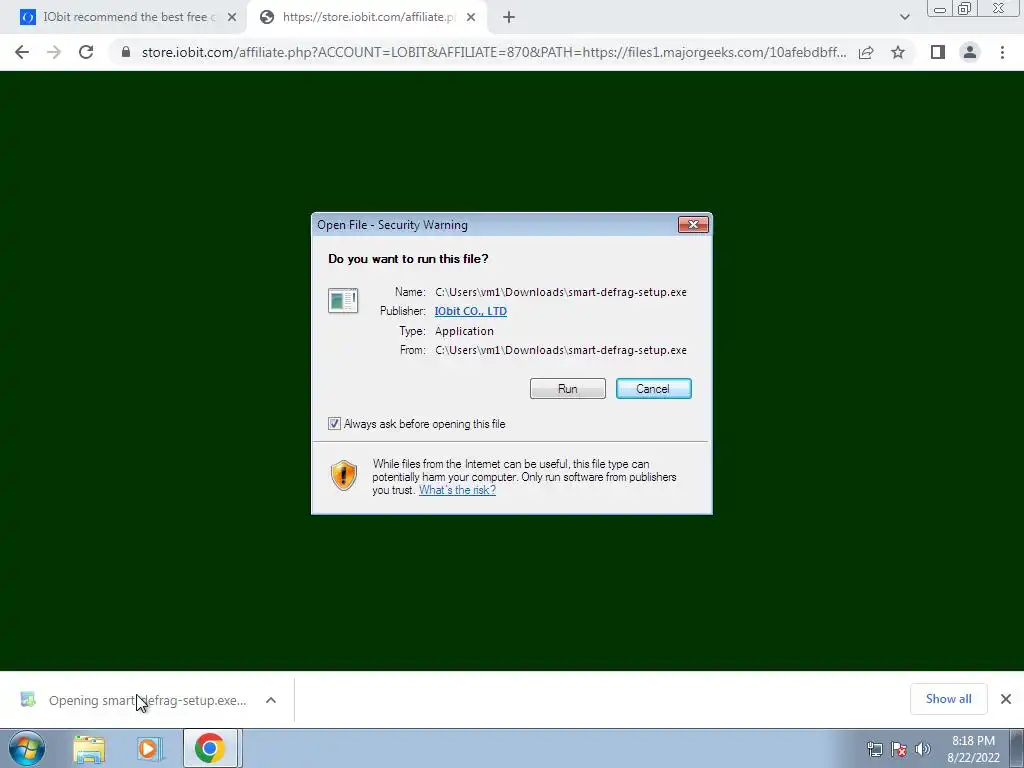Close the Open File - Security Warning dialog

click(693, 225)
